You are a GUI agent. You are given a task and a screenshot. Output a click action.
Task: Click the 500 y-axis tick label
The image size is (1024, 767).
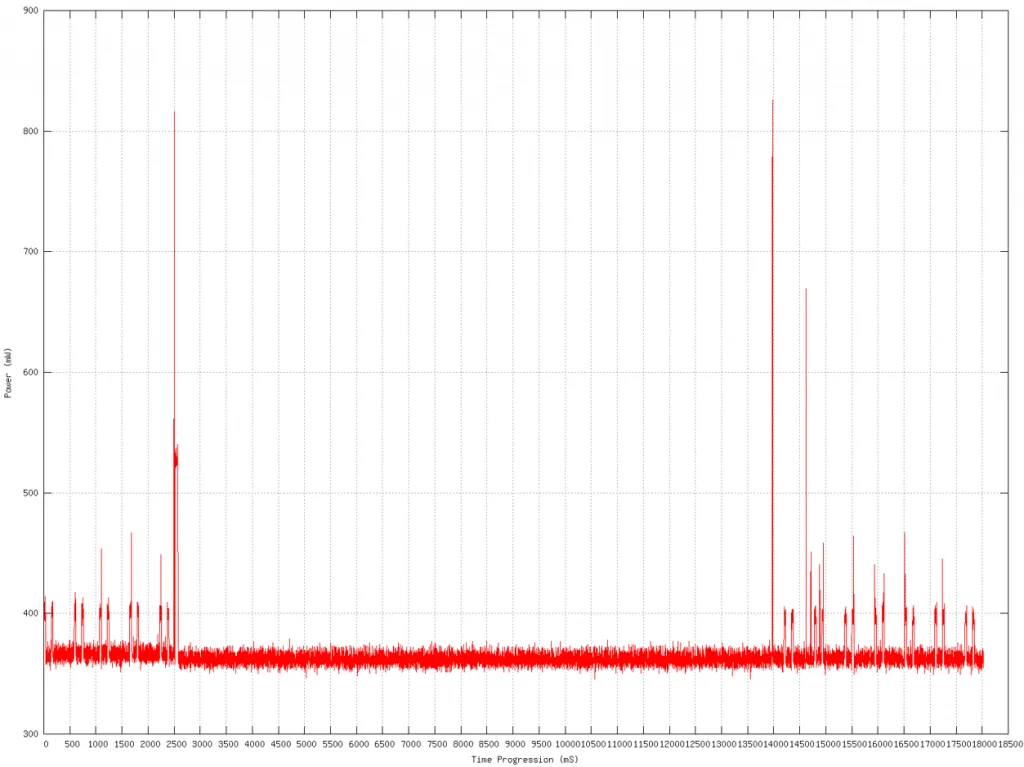[x=30, y=493]
